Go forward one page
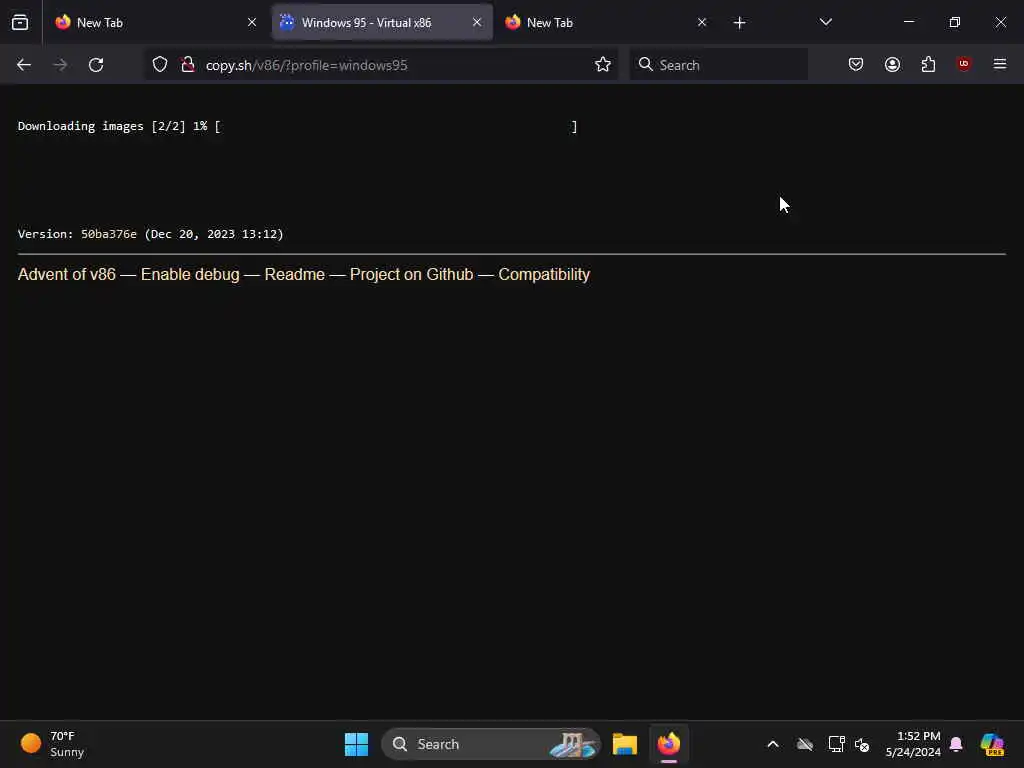The width and height of the screenshot is (1024, 768). point(60,65)
